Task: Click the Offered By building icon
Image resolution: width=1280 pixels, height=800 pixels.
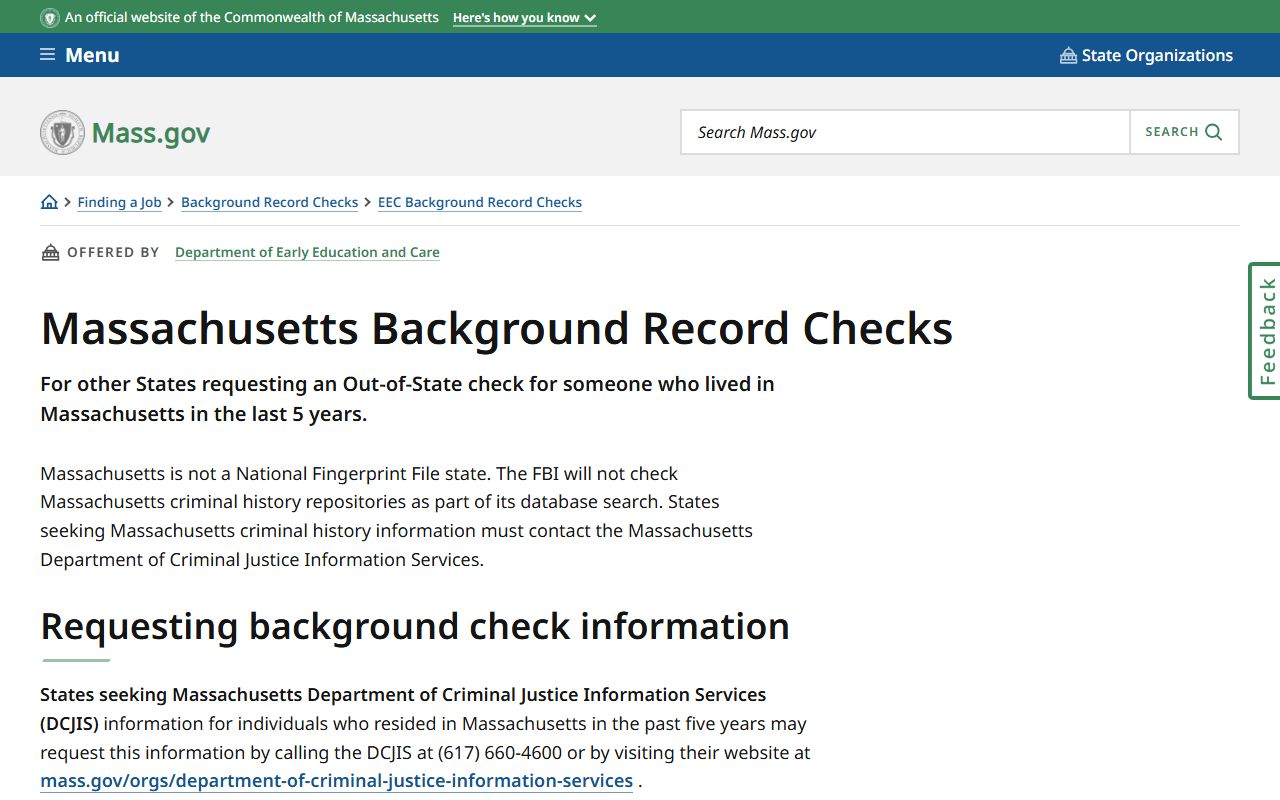Action: 50,252
